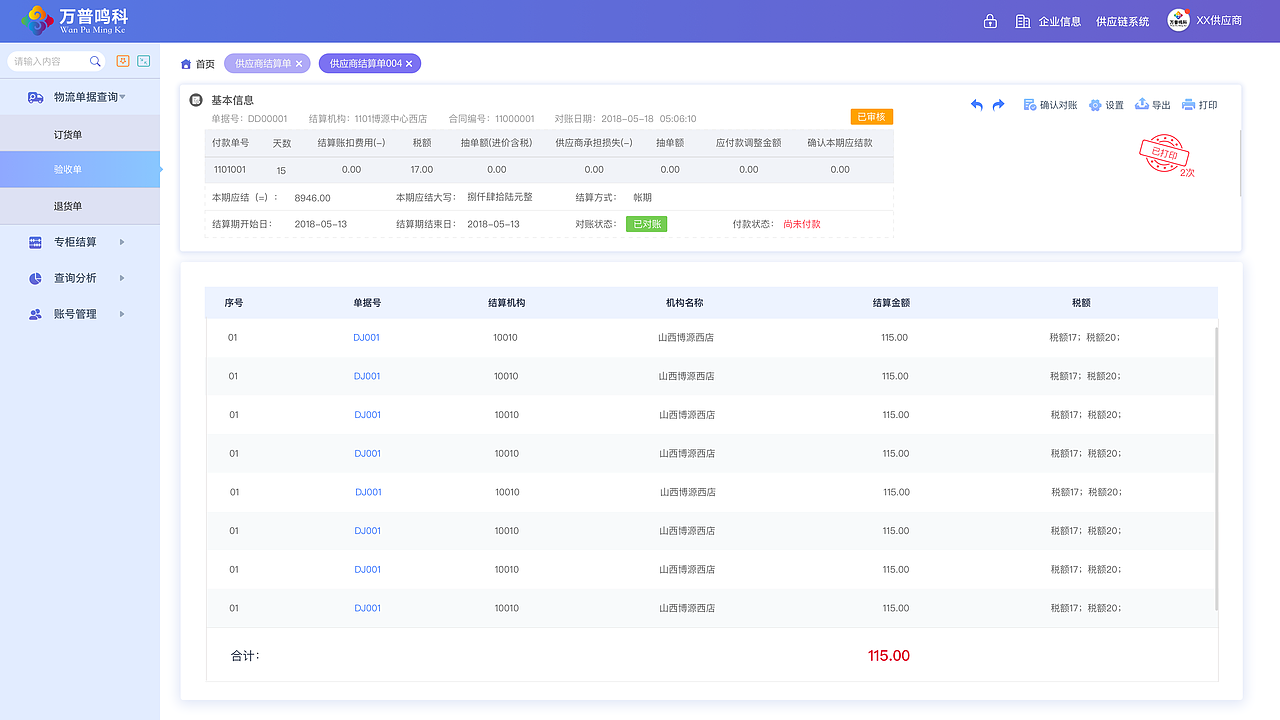Expand the 账号管理 menu arrow

pyautogui.click(x=122, y=314)
